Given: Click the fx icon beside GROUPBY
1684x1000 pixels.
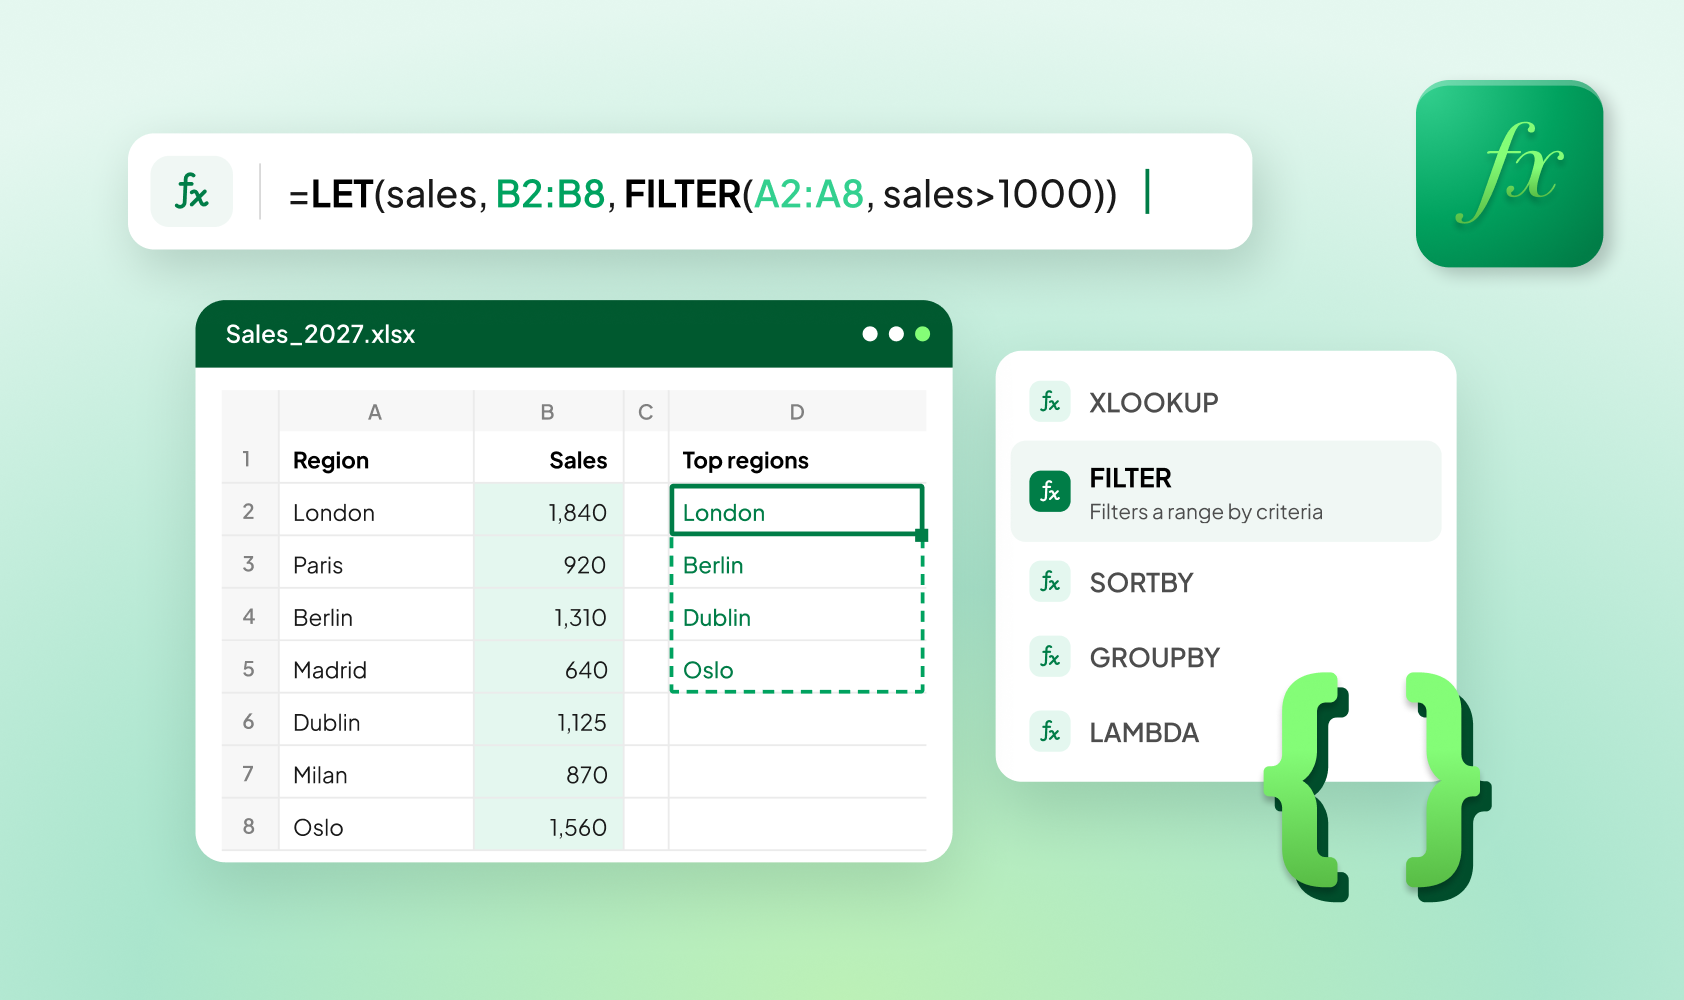Looking at the screenshot, I should pyautogui.click(x=1050, y=657).
